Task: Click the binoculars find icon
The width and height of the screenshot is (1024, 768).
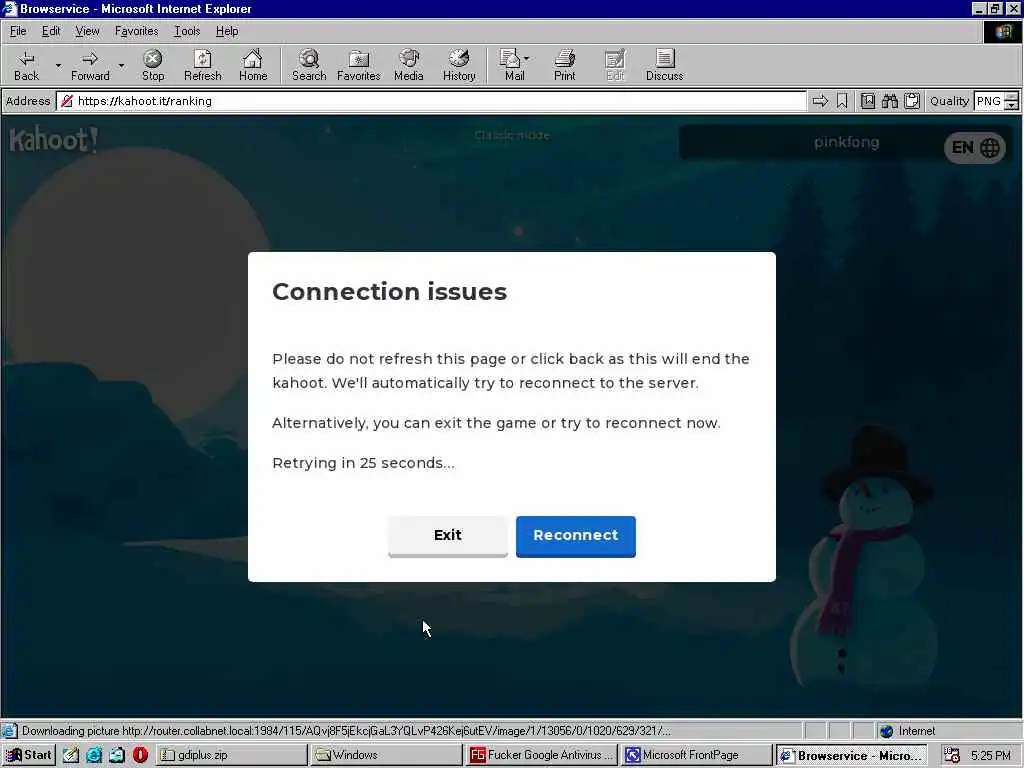Action: pos(889,101)
